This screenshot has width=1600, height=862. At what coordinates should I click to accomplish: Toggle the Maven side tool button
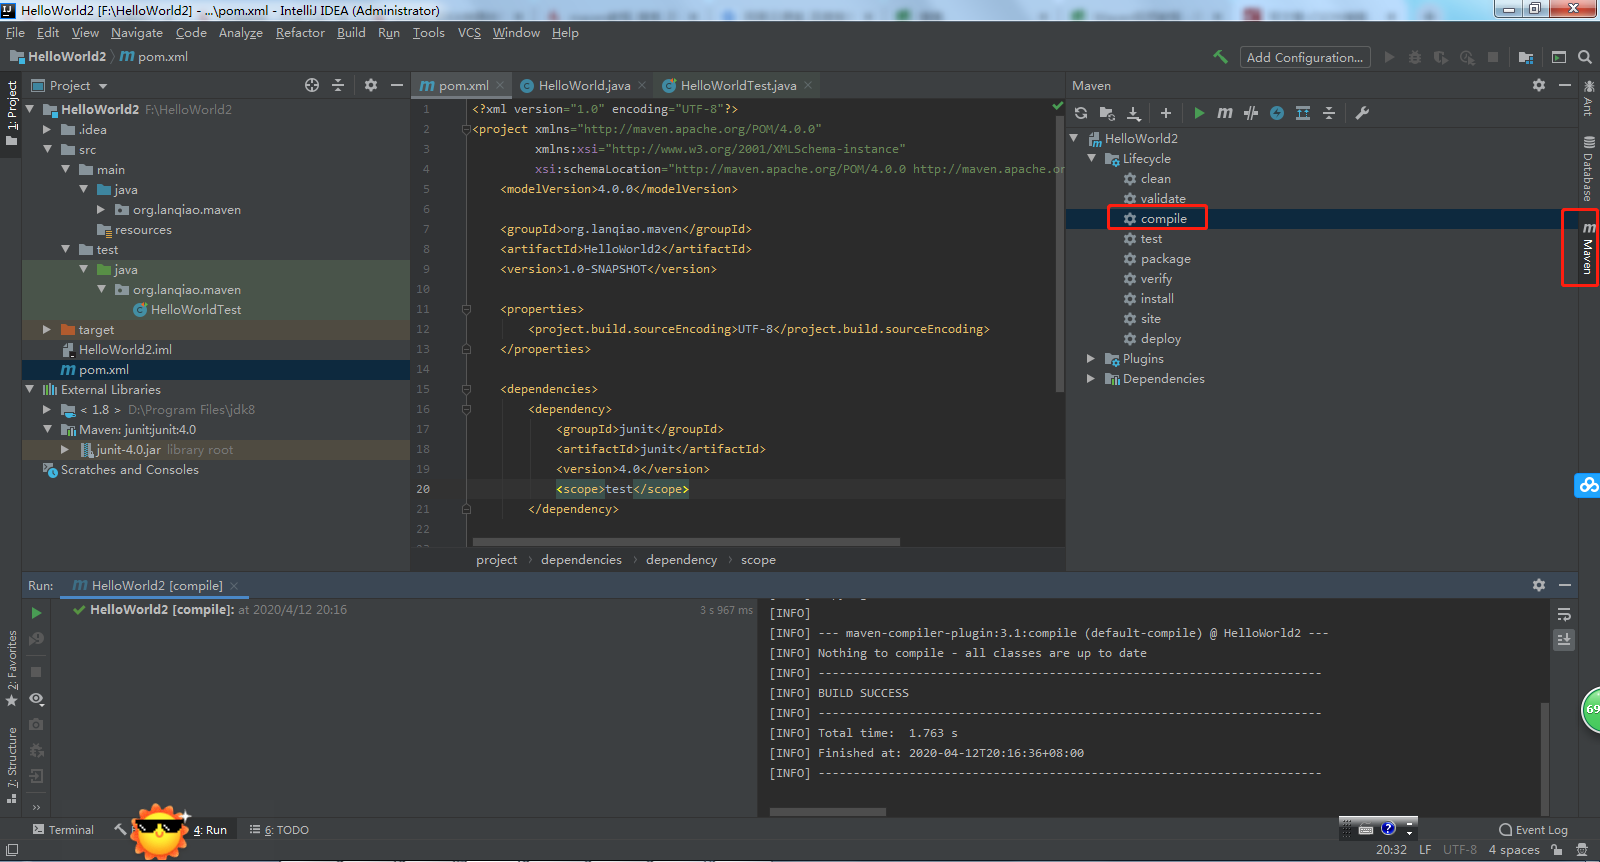[x=1588, y=249]
